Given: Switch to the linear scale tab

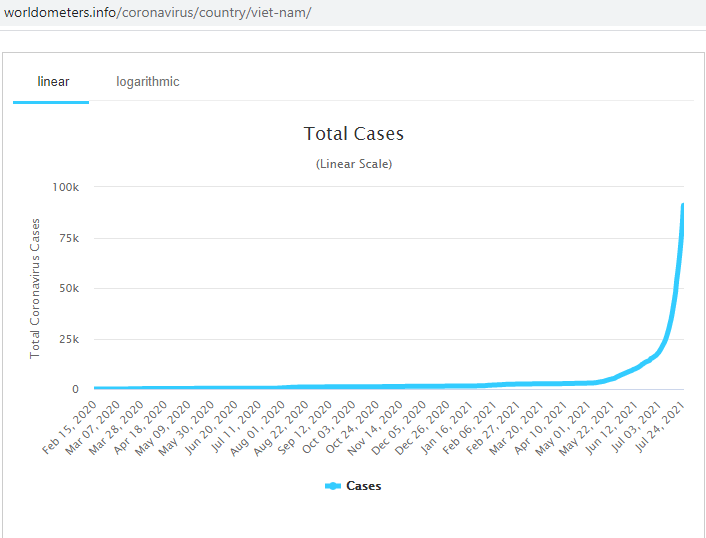Looking at the screenshot, I should [x=53, y=82].
